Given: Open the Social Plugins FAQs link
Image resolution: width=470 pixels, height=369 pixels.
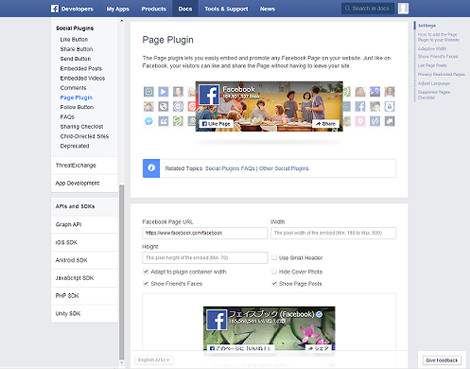Looking at the screenshot, I should (230, 168).
